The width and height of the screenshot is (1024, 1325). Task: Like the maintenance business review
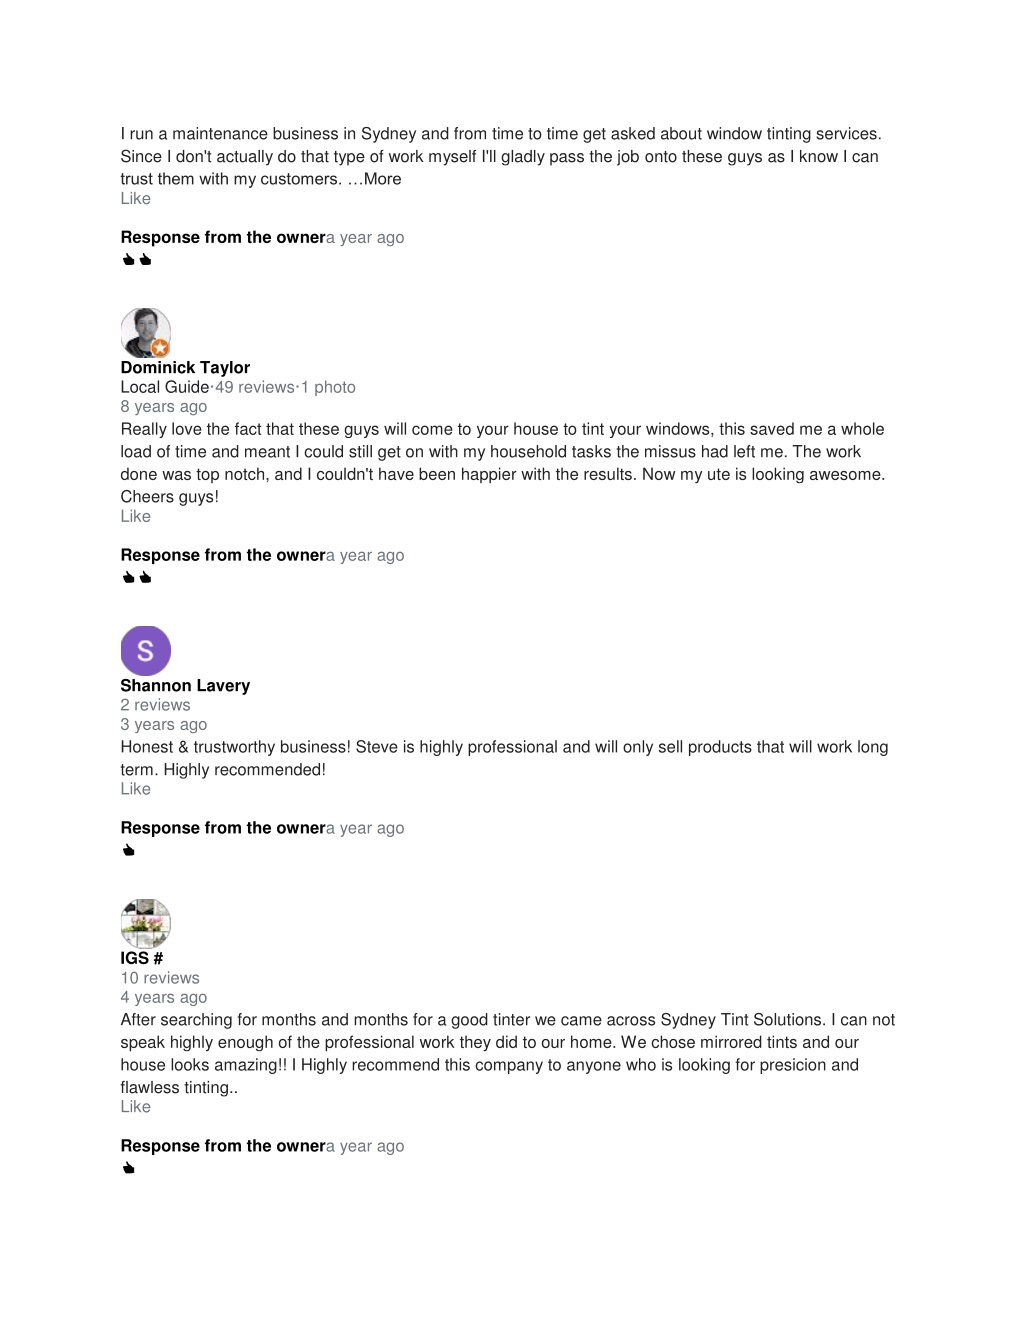coord(135,198)
